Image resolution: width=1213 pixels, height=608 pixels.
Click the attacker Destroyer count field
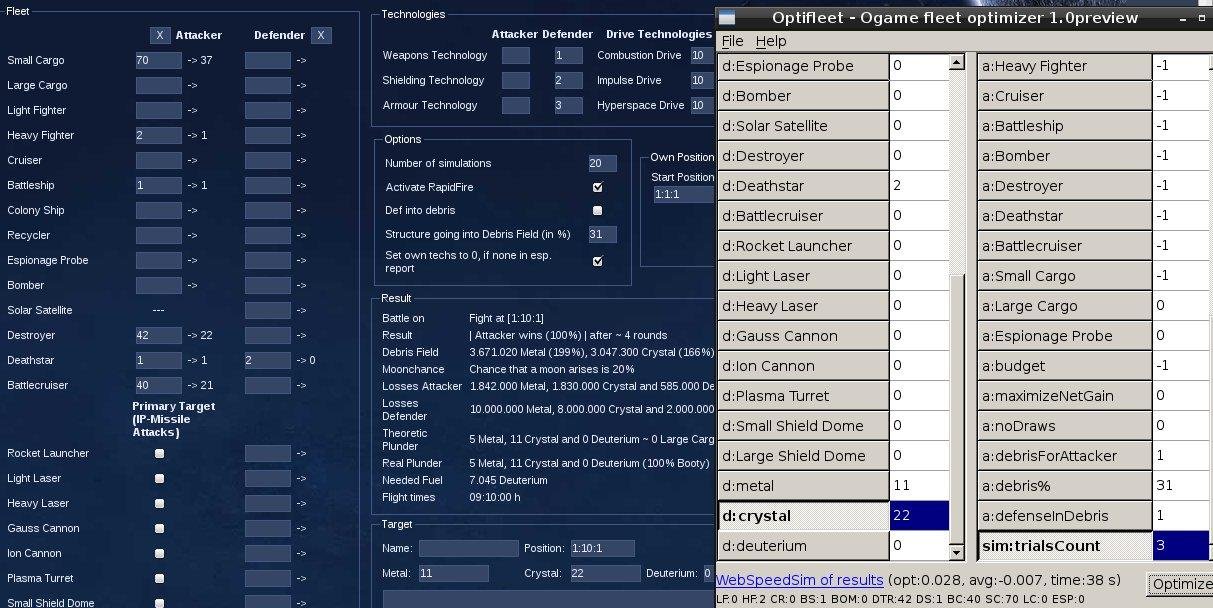point(159,335)
